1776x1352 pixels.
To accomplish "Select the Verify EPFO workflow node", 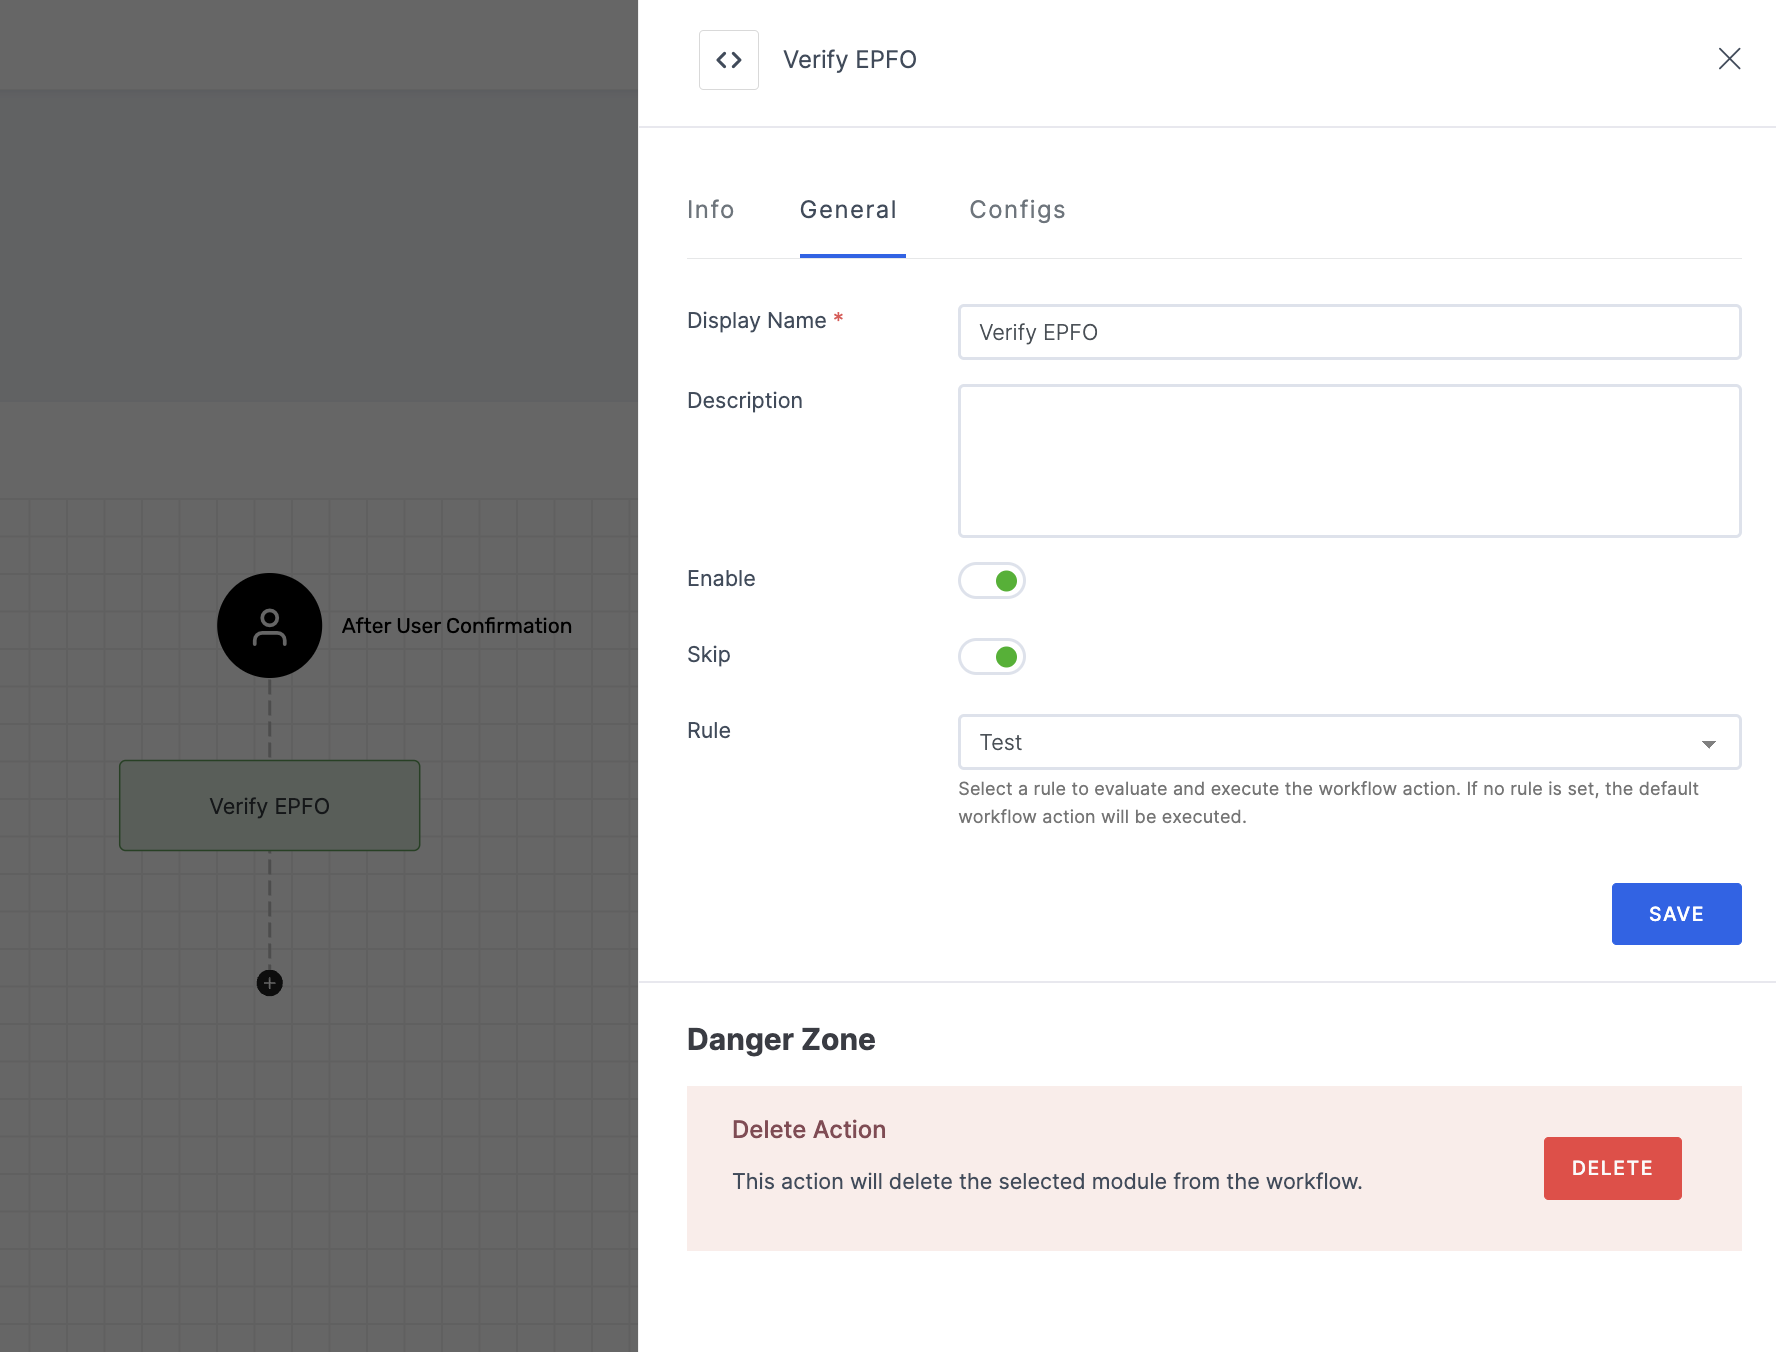I will pos(270,806).
